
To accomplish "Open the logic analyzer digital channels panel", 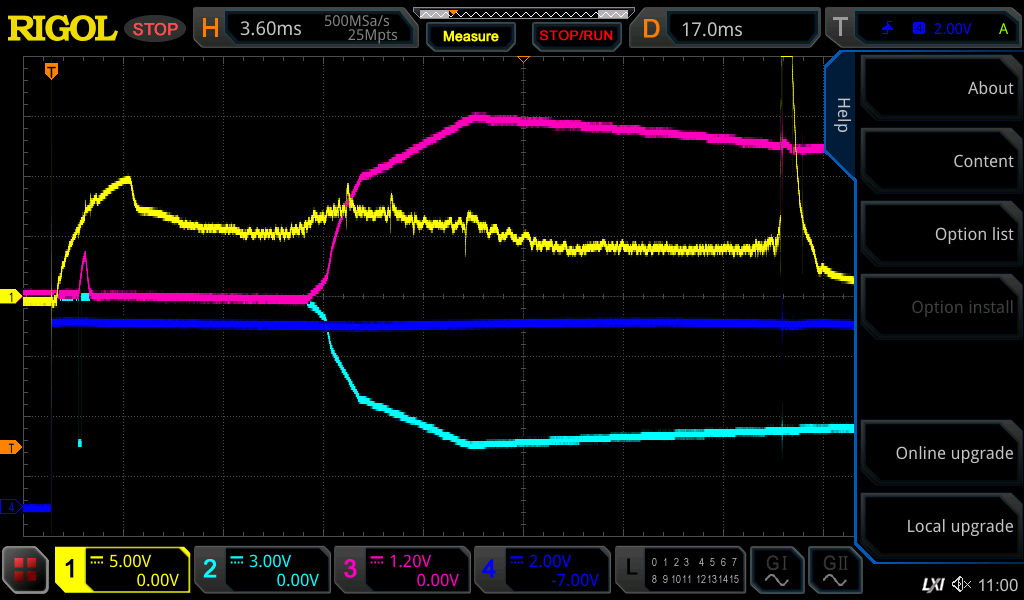I will (680, 570).
